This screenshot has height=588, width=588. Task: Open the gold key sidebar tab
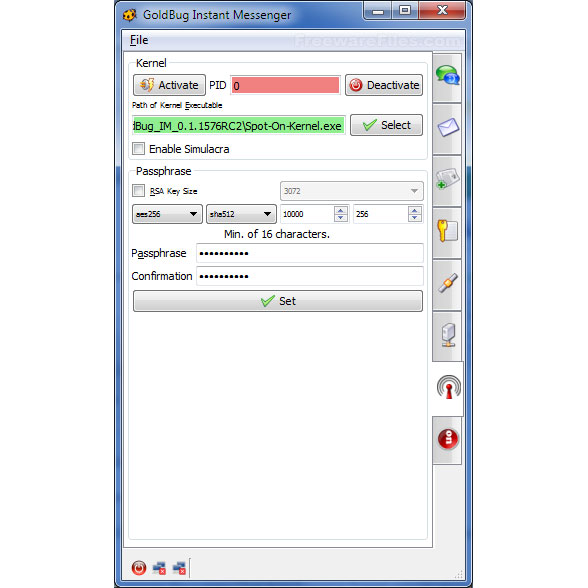point(447,232)
